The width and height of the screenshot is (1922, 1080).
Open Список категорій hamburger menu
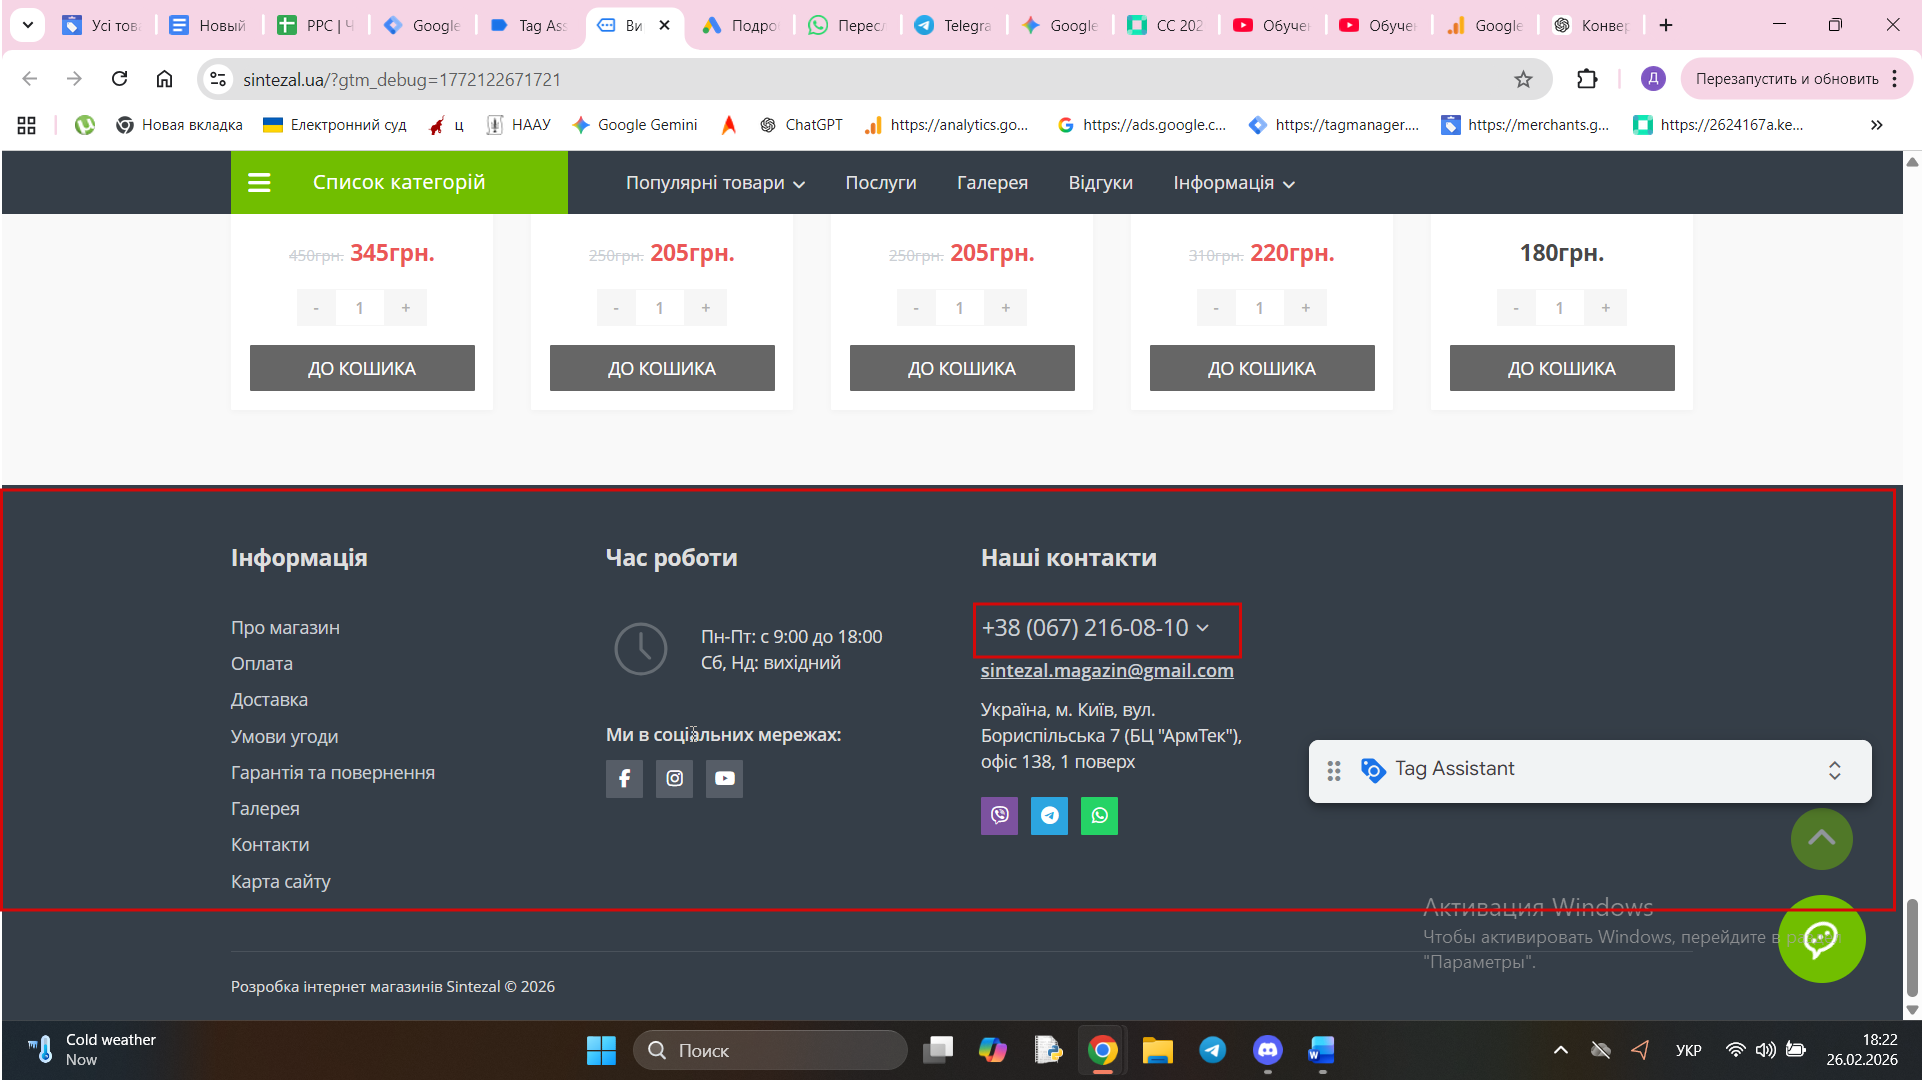260,183
